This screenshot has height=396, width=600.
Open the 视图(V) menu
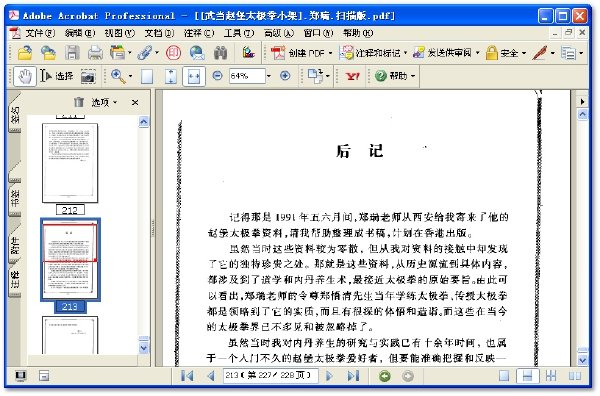click(119, 33)
